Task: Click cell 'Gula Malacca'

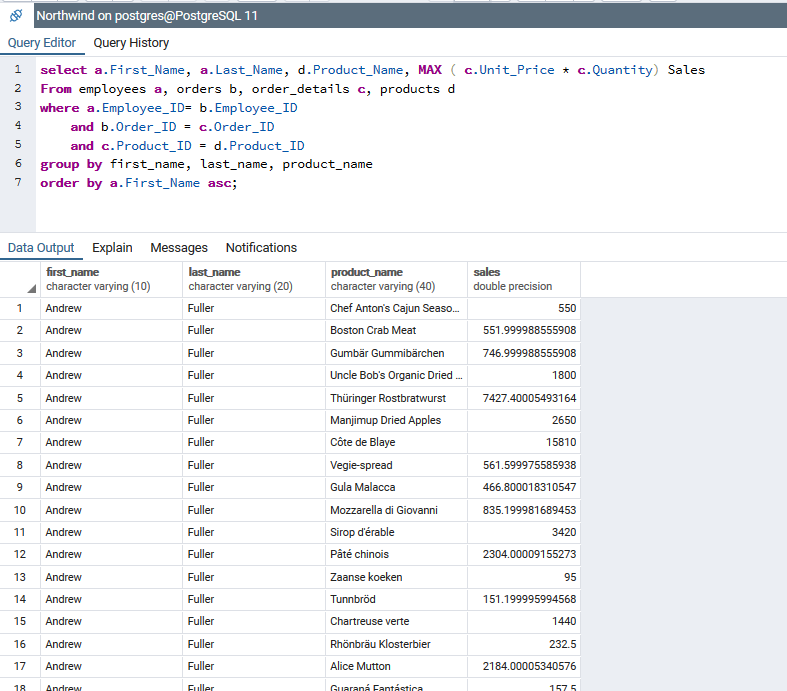Action: [x=397, y=487]
